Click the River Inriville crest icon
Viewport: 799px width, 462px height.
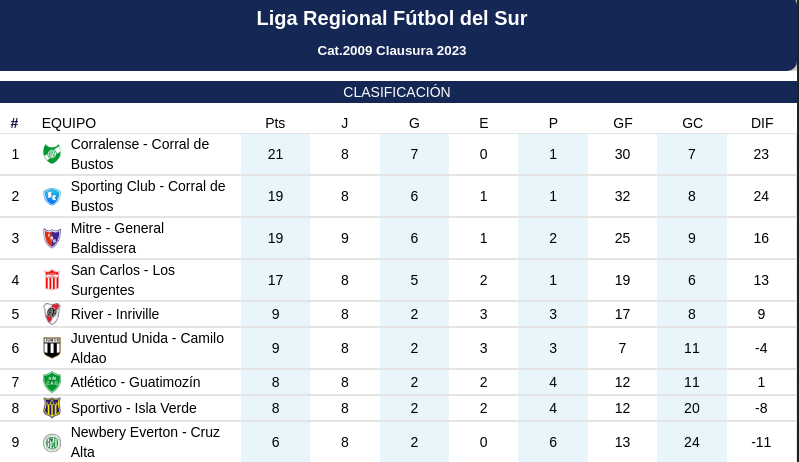pyautogui.click(x=52, y=314)
